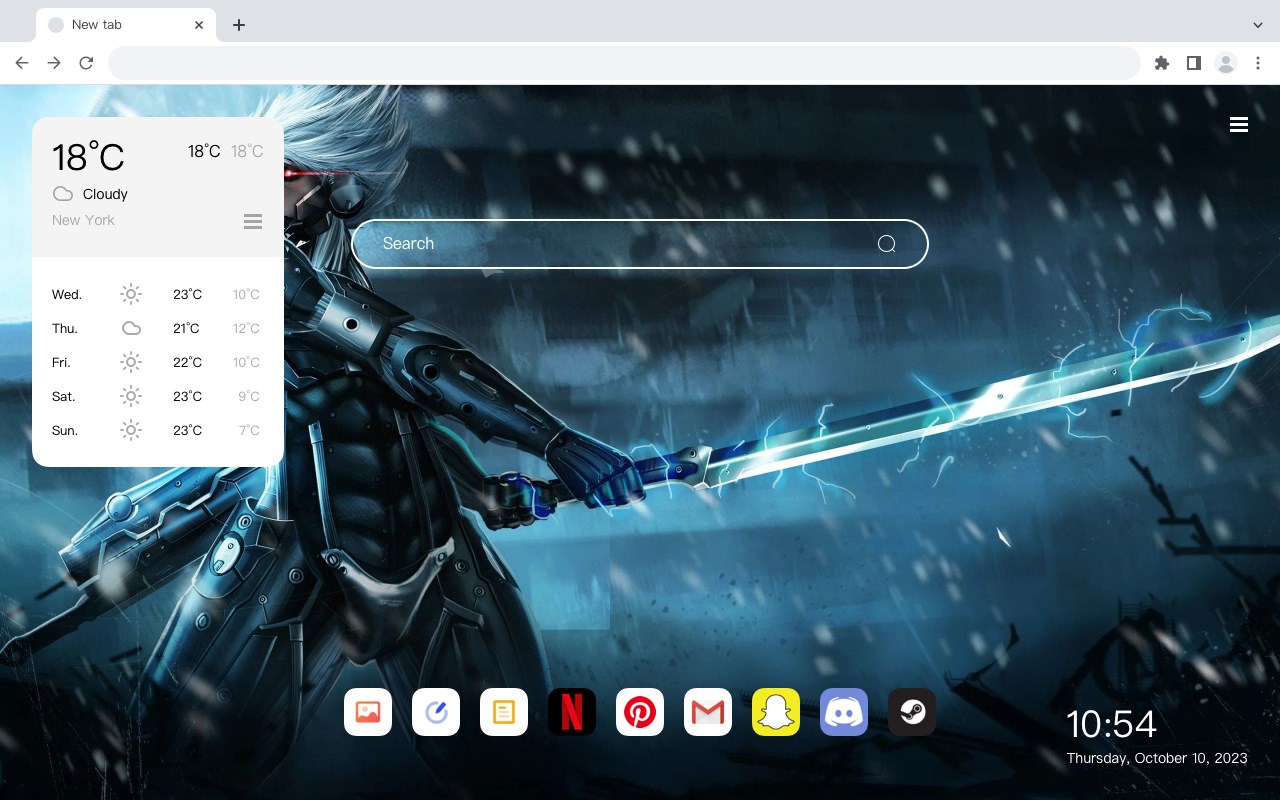Click Thursday's 12°C low temperature
This screenshot has width=1280, height=800.
point(247,328)
